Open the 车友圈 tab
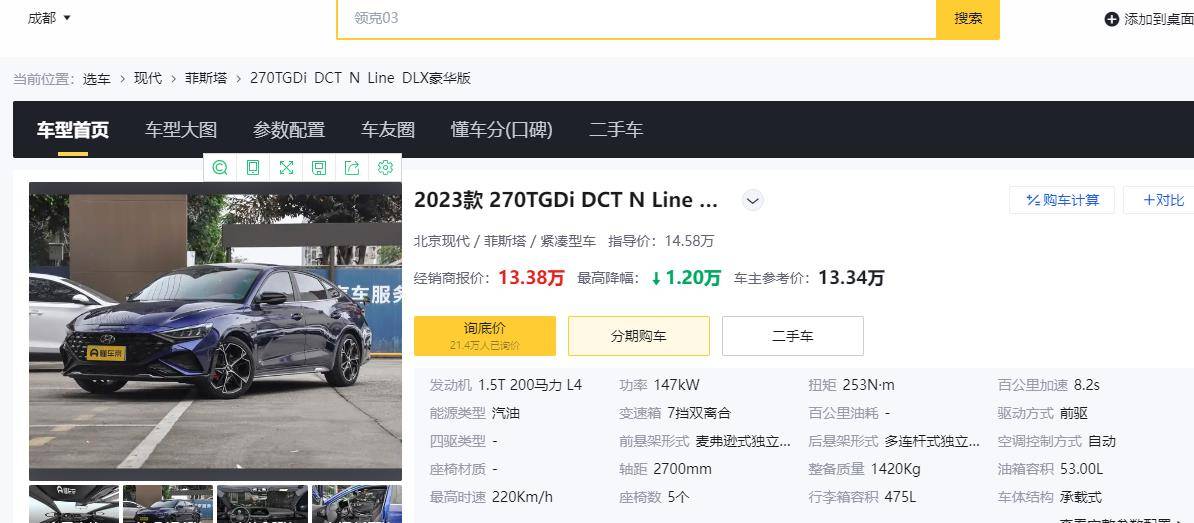The width and height of the screenshot is (1194, 523). [x=388, y=130]
